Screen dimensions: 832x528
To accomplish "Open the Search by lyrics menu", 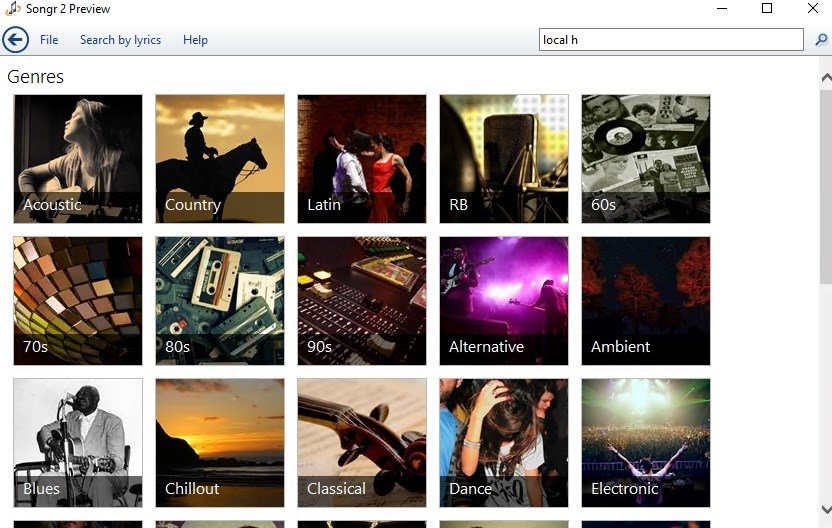I will [120, 40].
